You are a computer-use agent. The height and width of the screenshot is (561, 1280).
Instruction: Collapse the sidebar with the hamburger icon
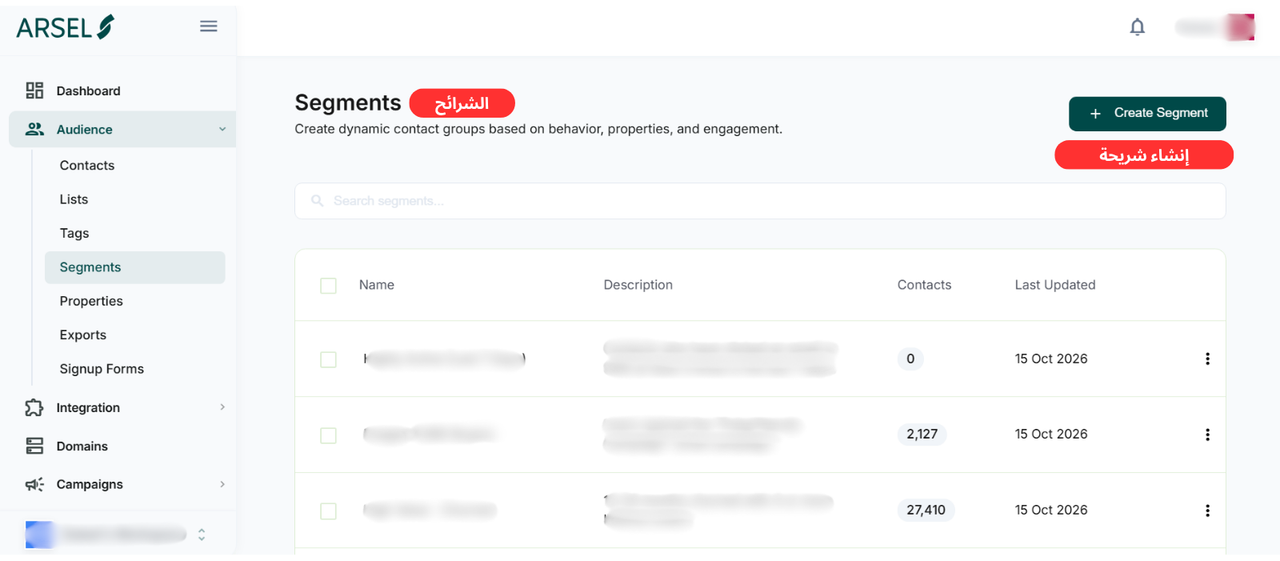tap(208, 26)
